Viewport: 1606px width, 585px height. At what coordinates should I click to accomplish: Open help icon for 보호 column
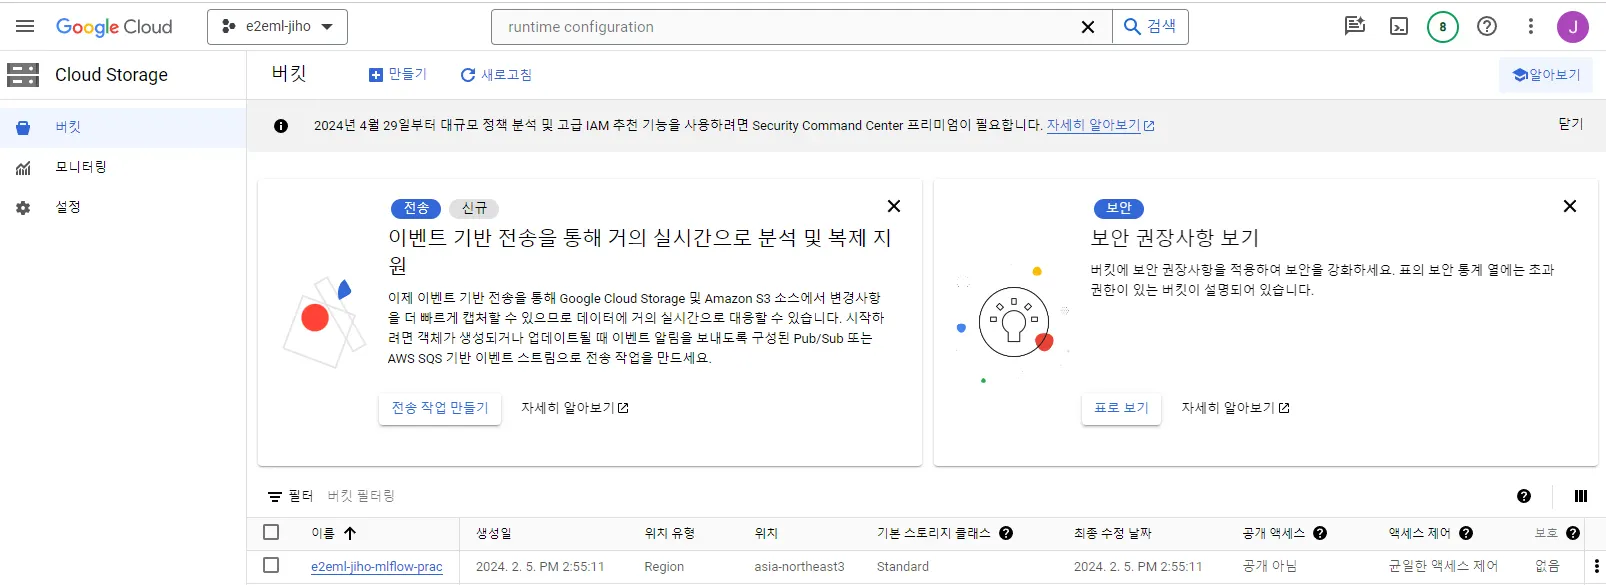[1573, 533]
